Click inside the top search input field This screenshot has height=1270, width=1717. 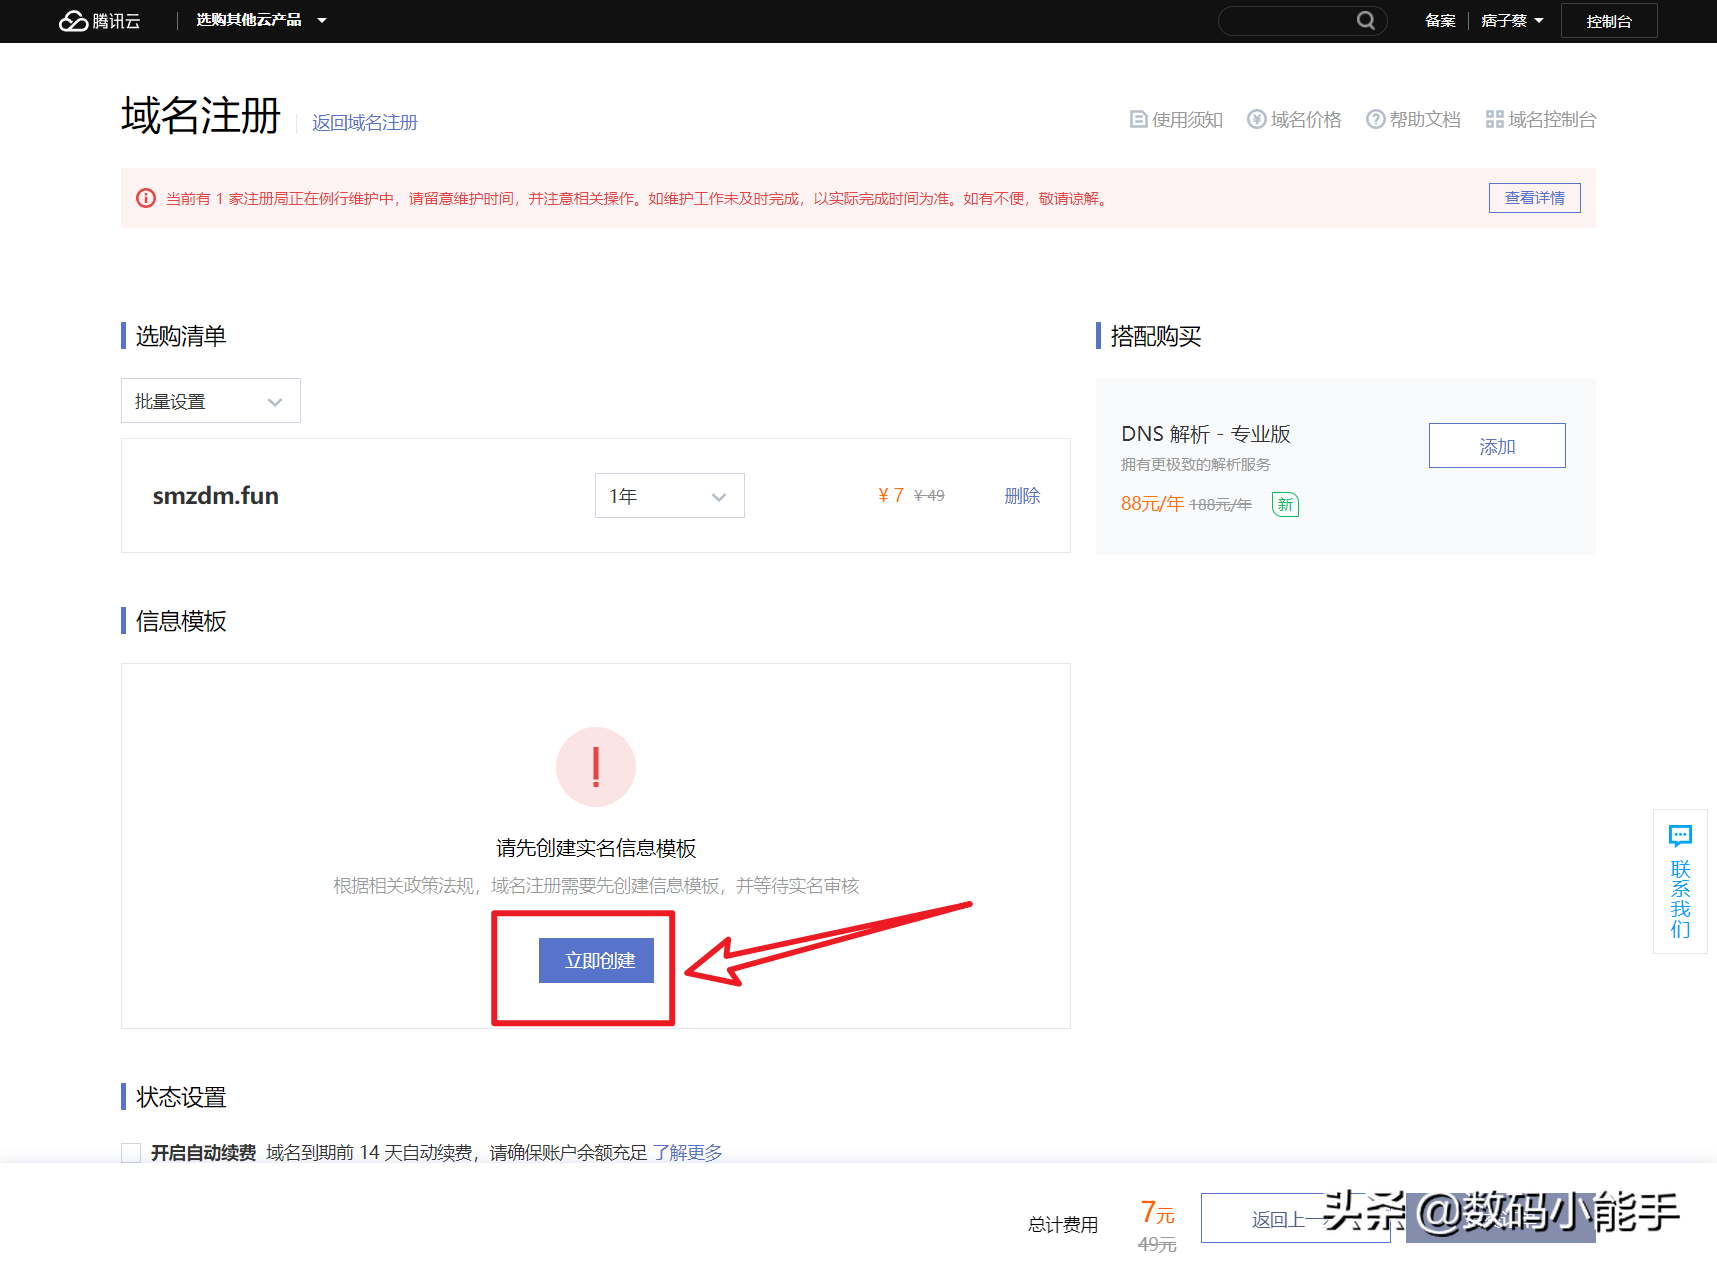(x=1290, y=20)
